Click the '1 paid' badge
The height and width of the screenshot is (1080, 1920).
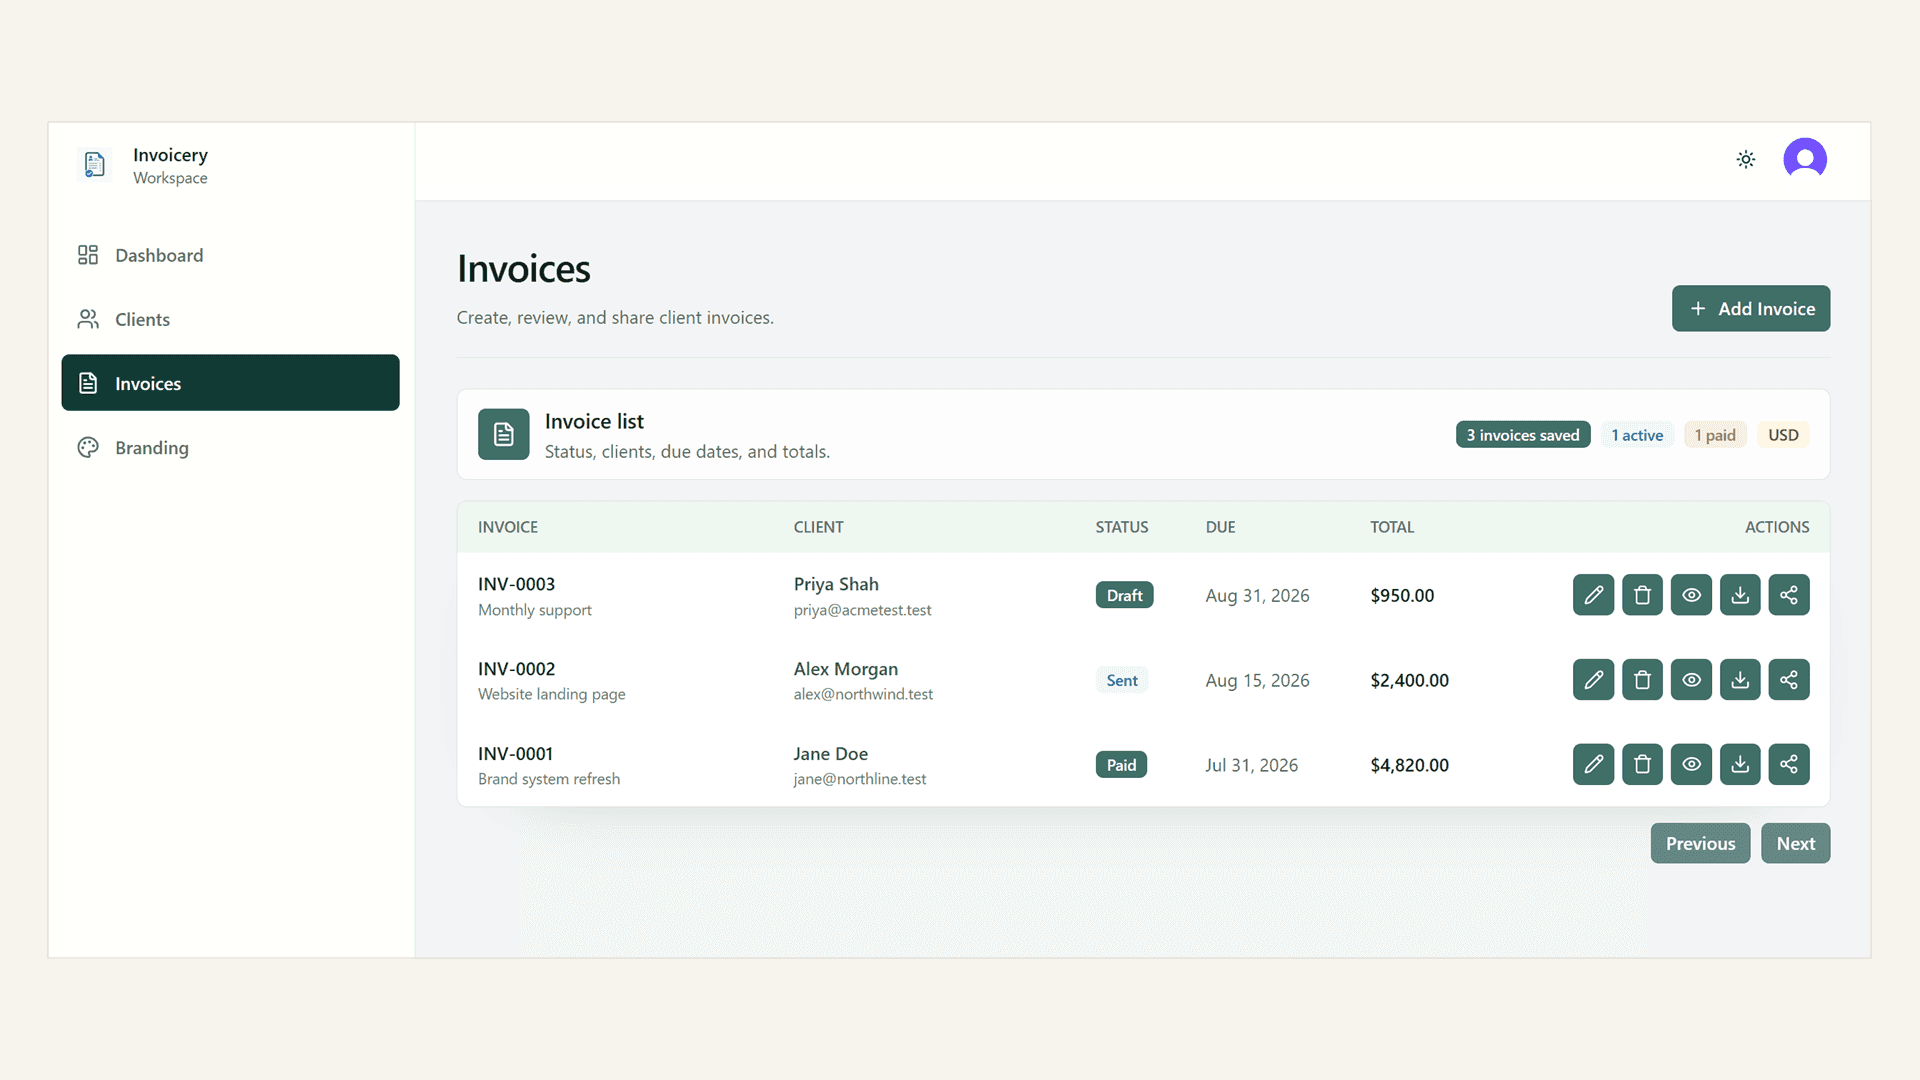pos(1715,435)
